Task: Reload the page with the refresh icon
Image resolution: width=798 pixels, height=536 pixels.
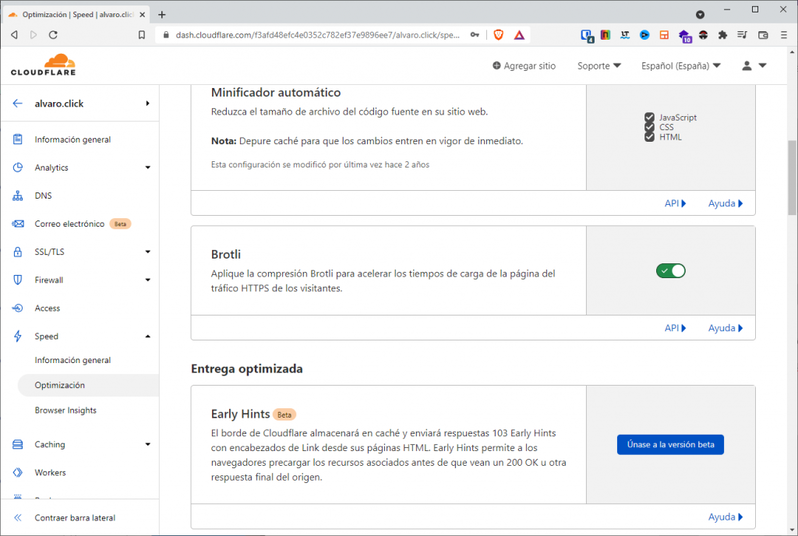Action: (x=53, y=35)
